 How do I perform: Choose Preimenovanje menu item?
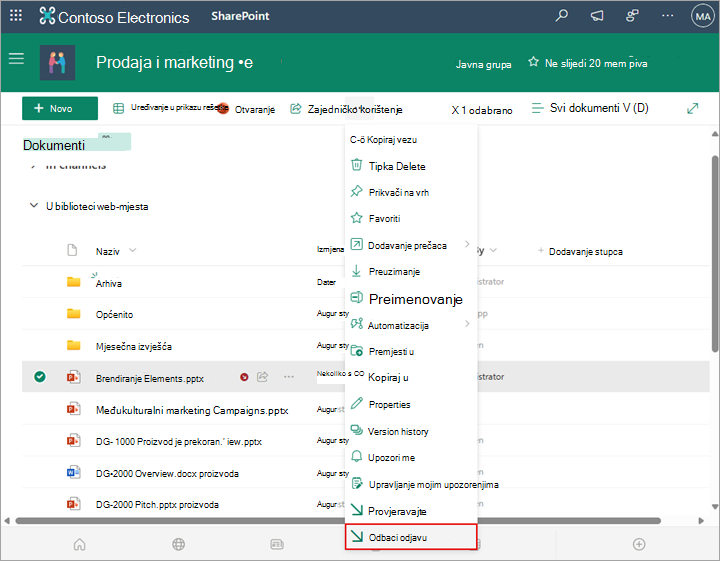click(411, 299)
